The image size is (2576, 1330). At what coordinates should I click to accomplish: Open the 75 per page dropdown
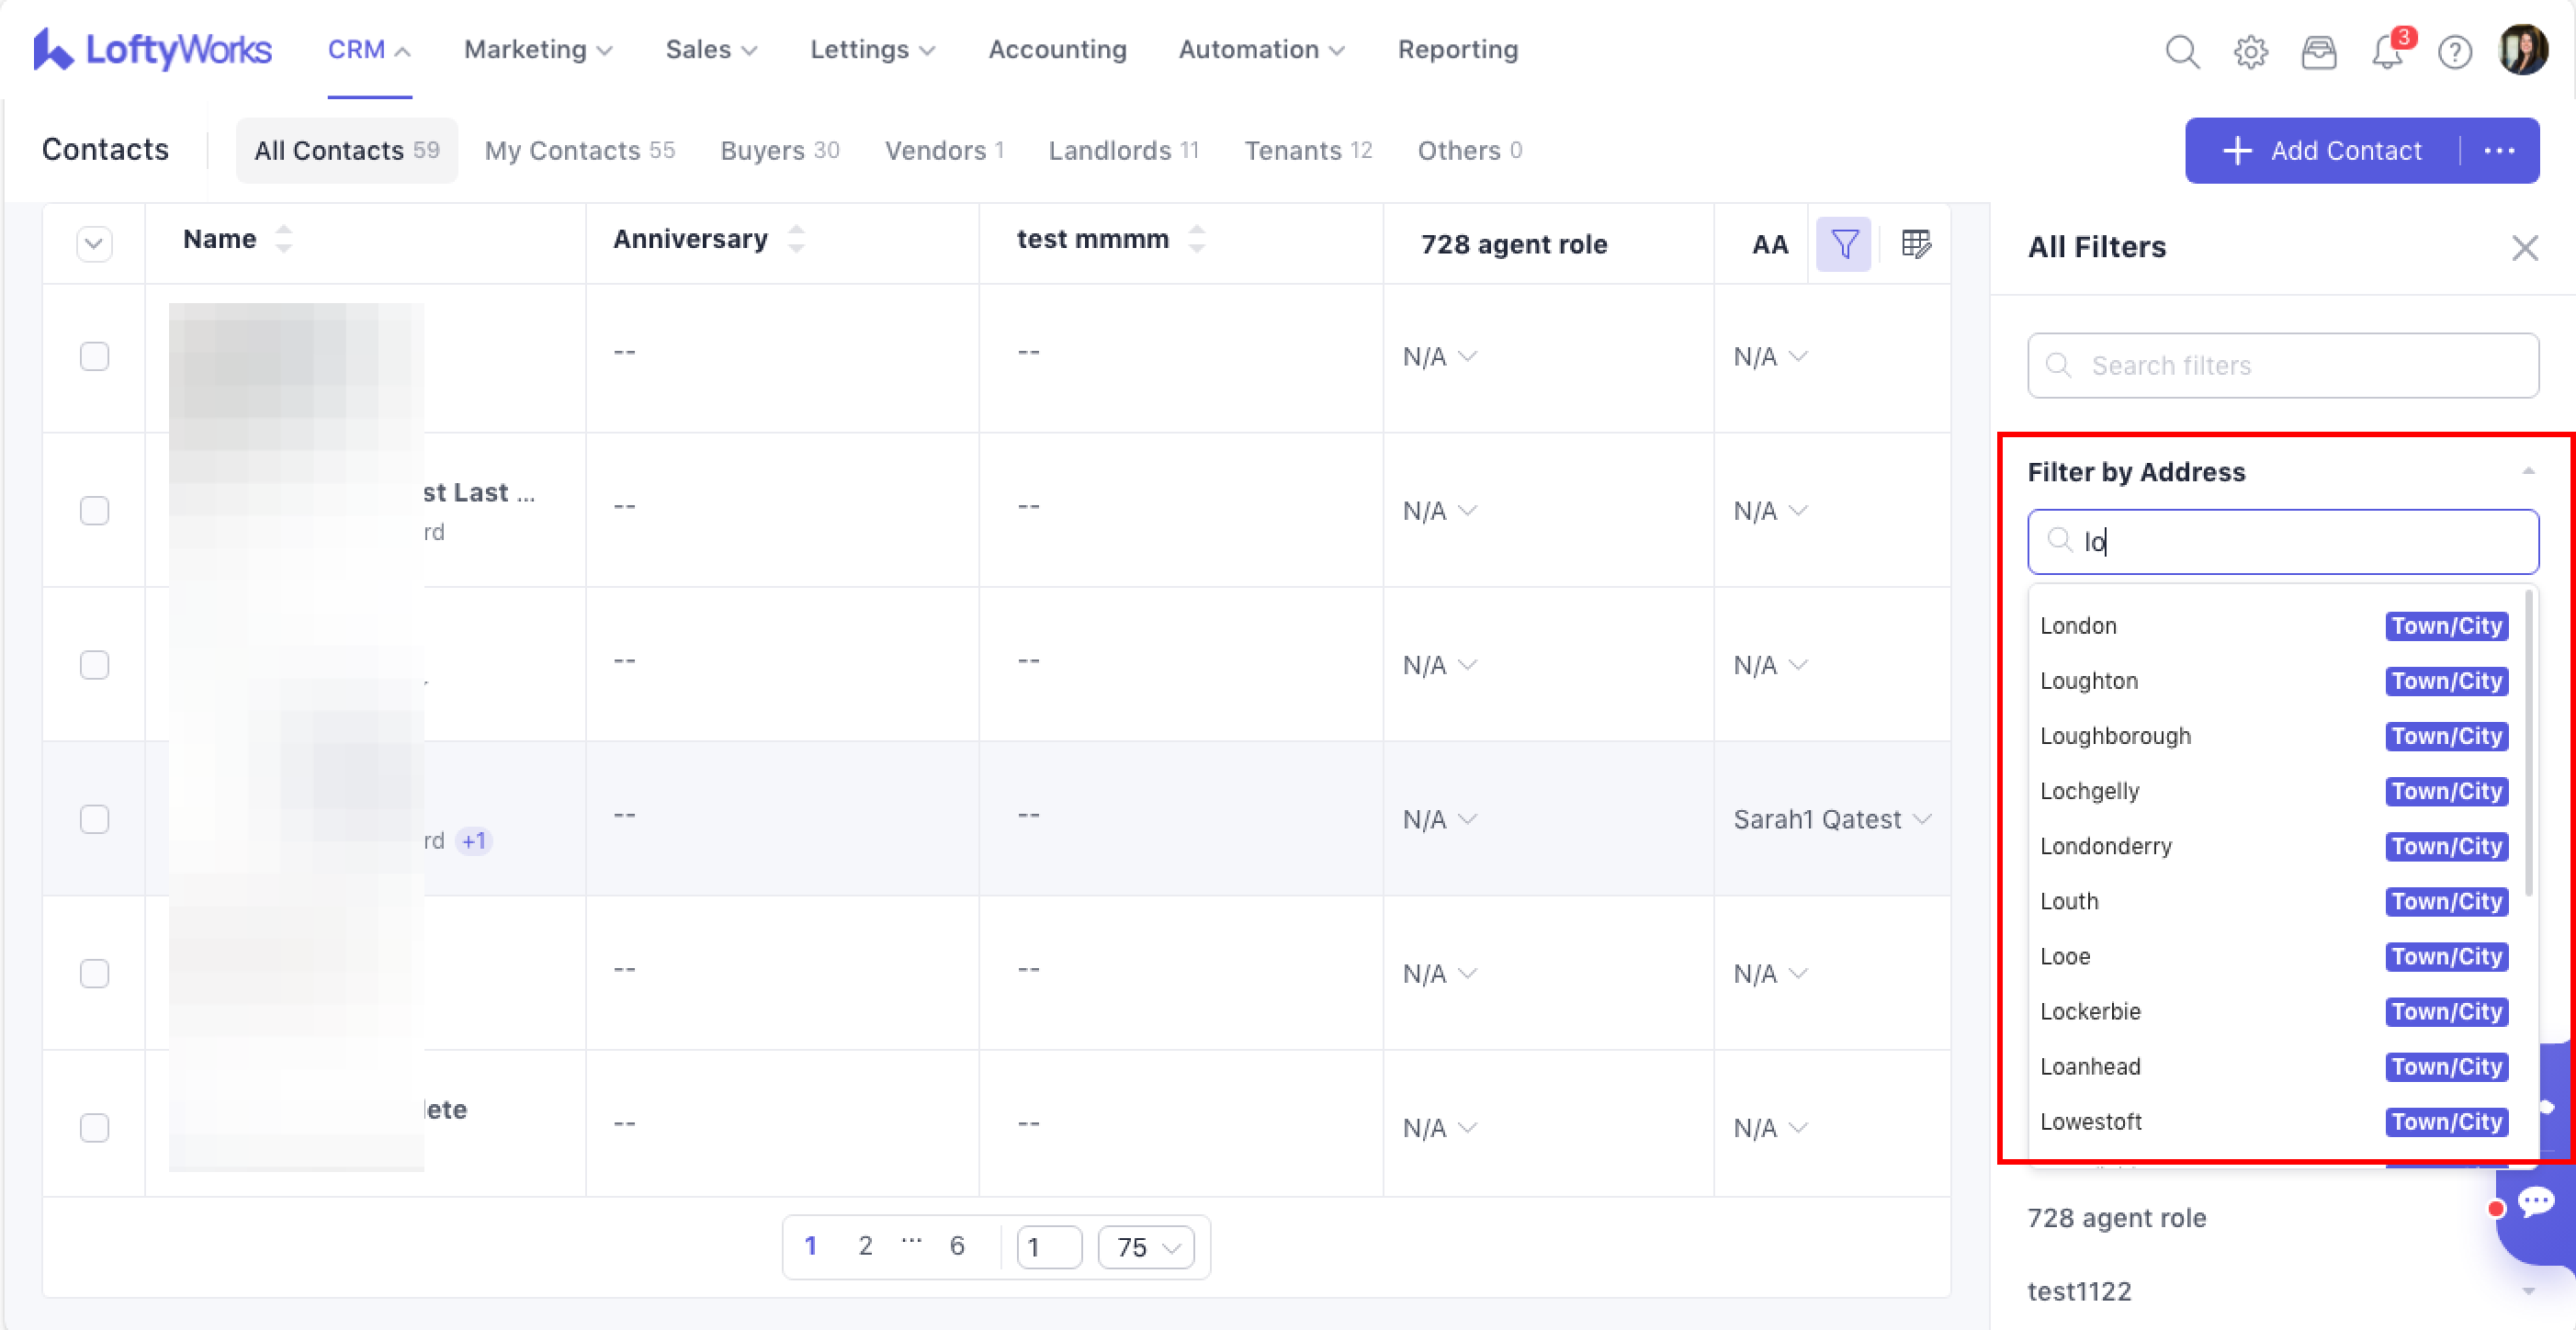(x=1146, y=1247)
